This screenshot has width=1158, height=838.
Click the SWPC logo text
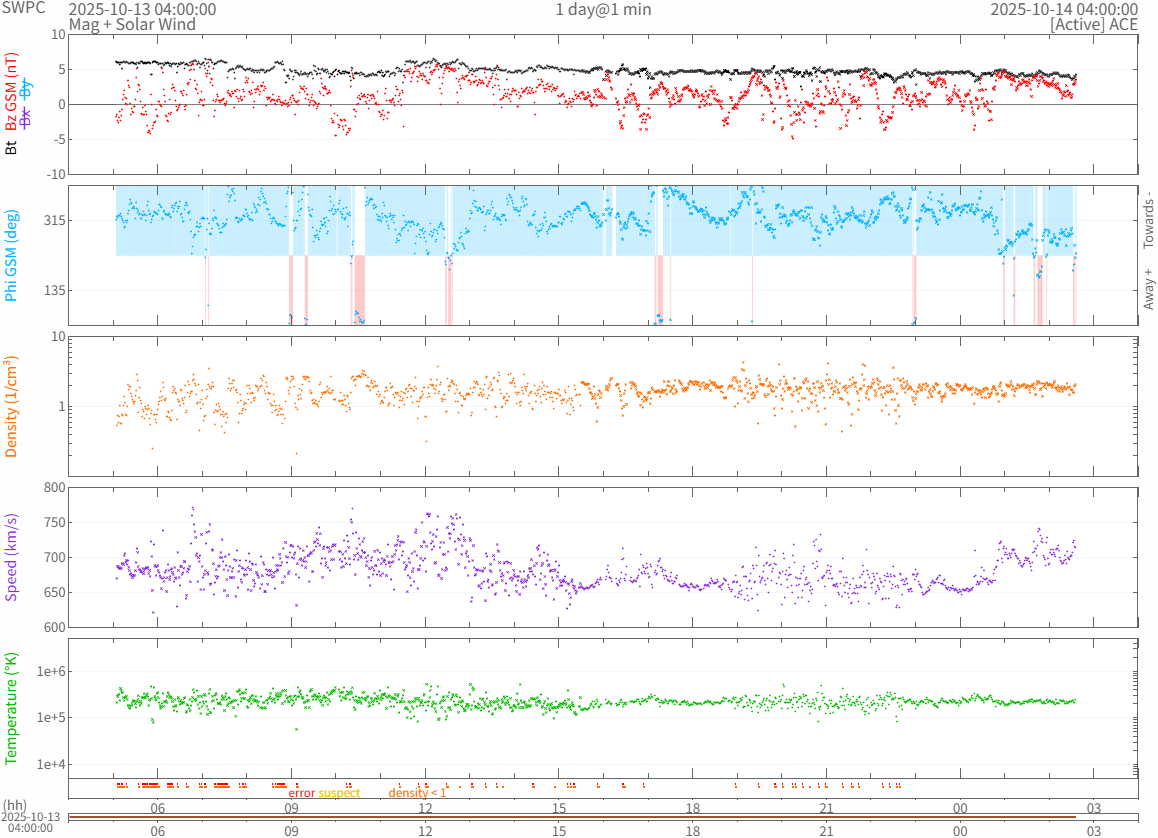pyautogui.click(x=24, y=8)
